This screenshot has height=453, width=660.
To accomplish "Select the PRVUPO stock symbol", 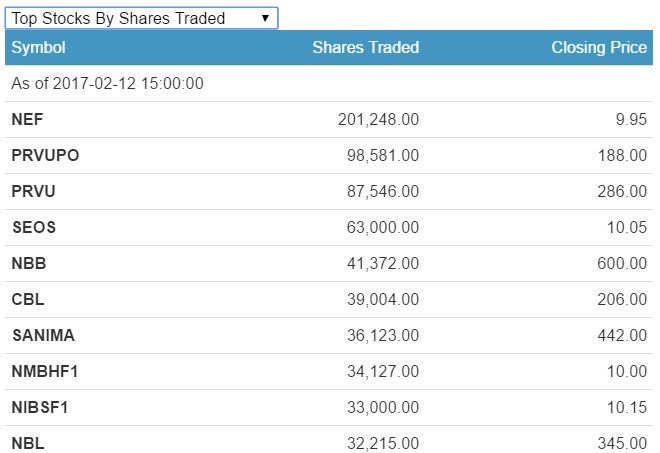I will (x=45, y=155).
